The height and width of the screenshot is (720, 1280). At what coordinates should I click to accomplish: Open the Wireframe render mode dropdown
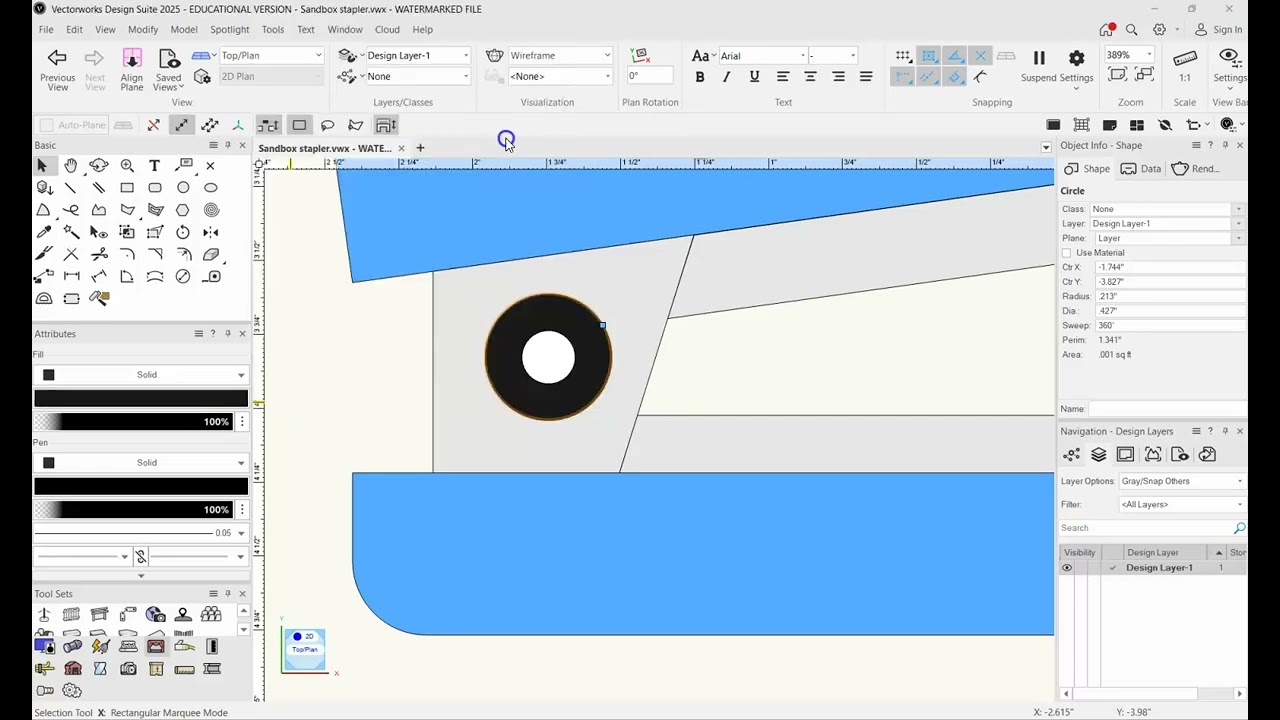(560, 56)
